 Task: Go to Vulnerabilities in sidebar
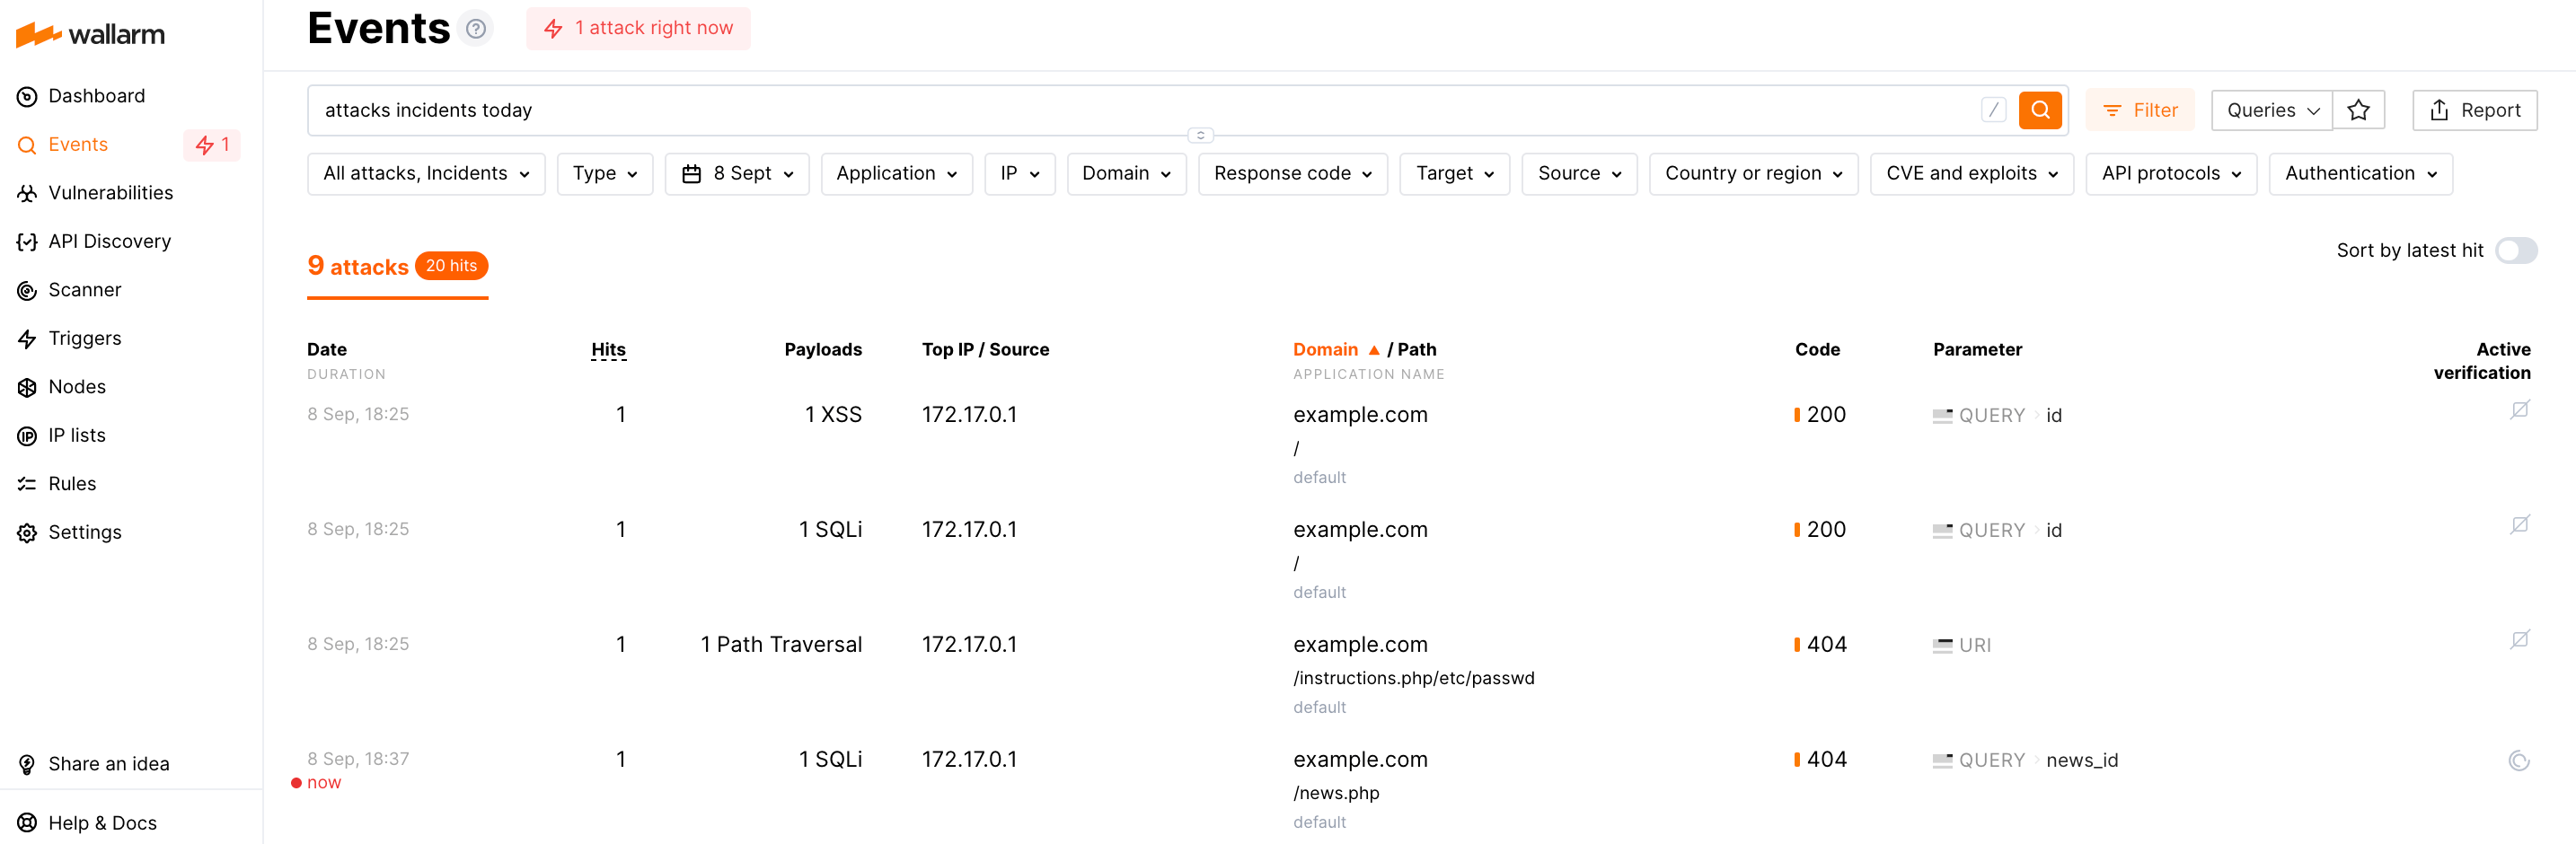(110, 193)
